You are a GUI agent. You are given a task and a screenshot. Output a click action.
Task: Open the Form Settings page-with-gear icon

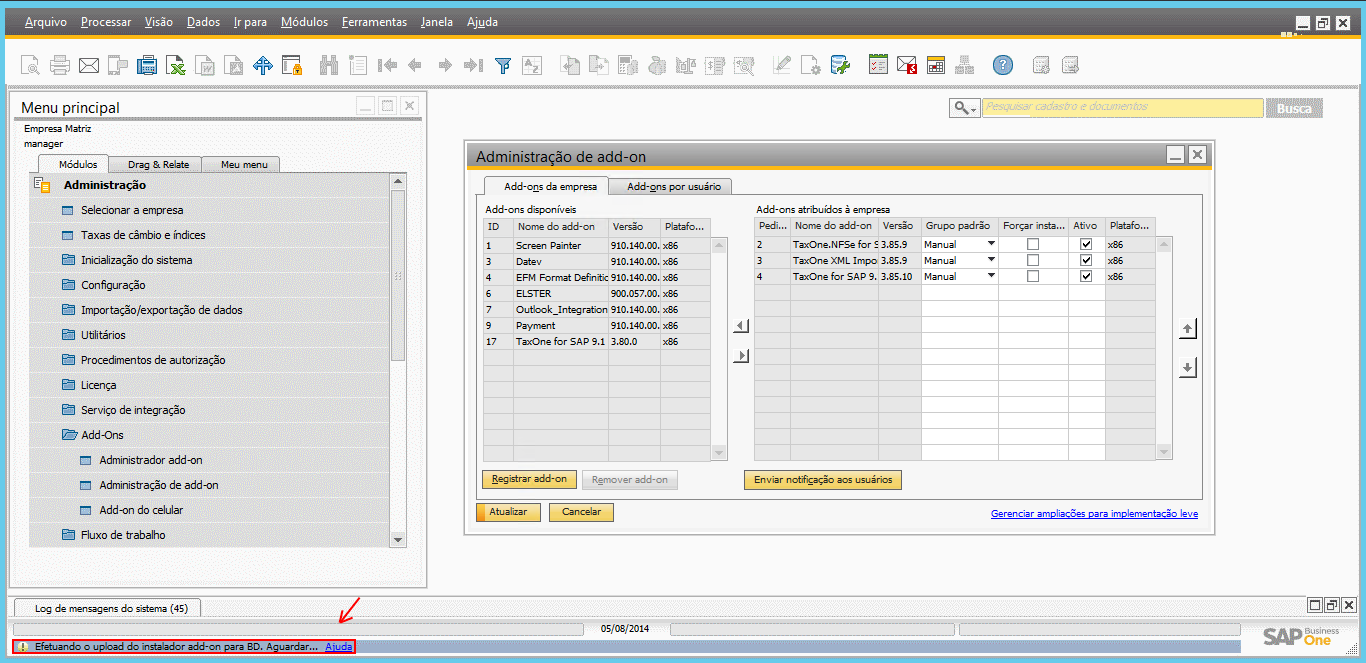811,66
